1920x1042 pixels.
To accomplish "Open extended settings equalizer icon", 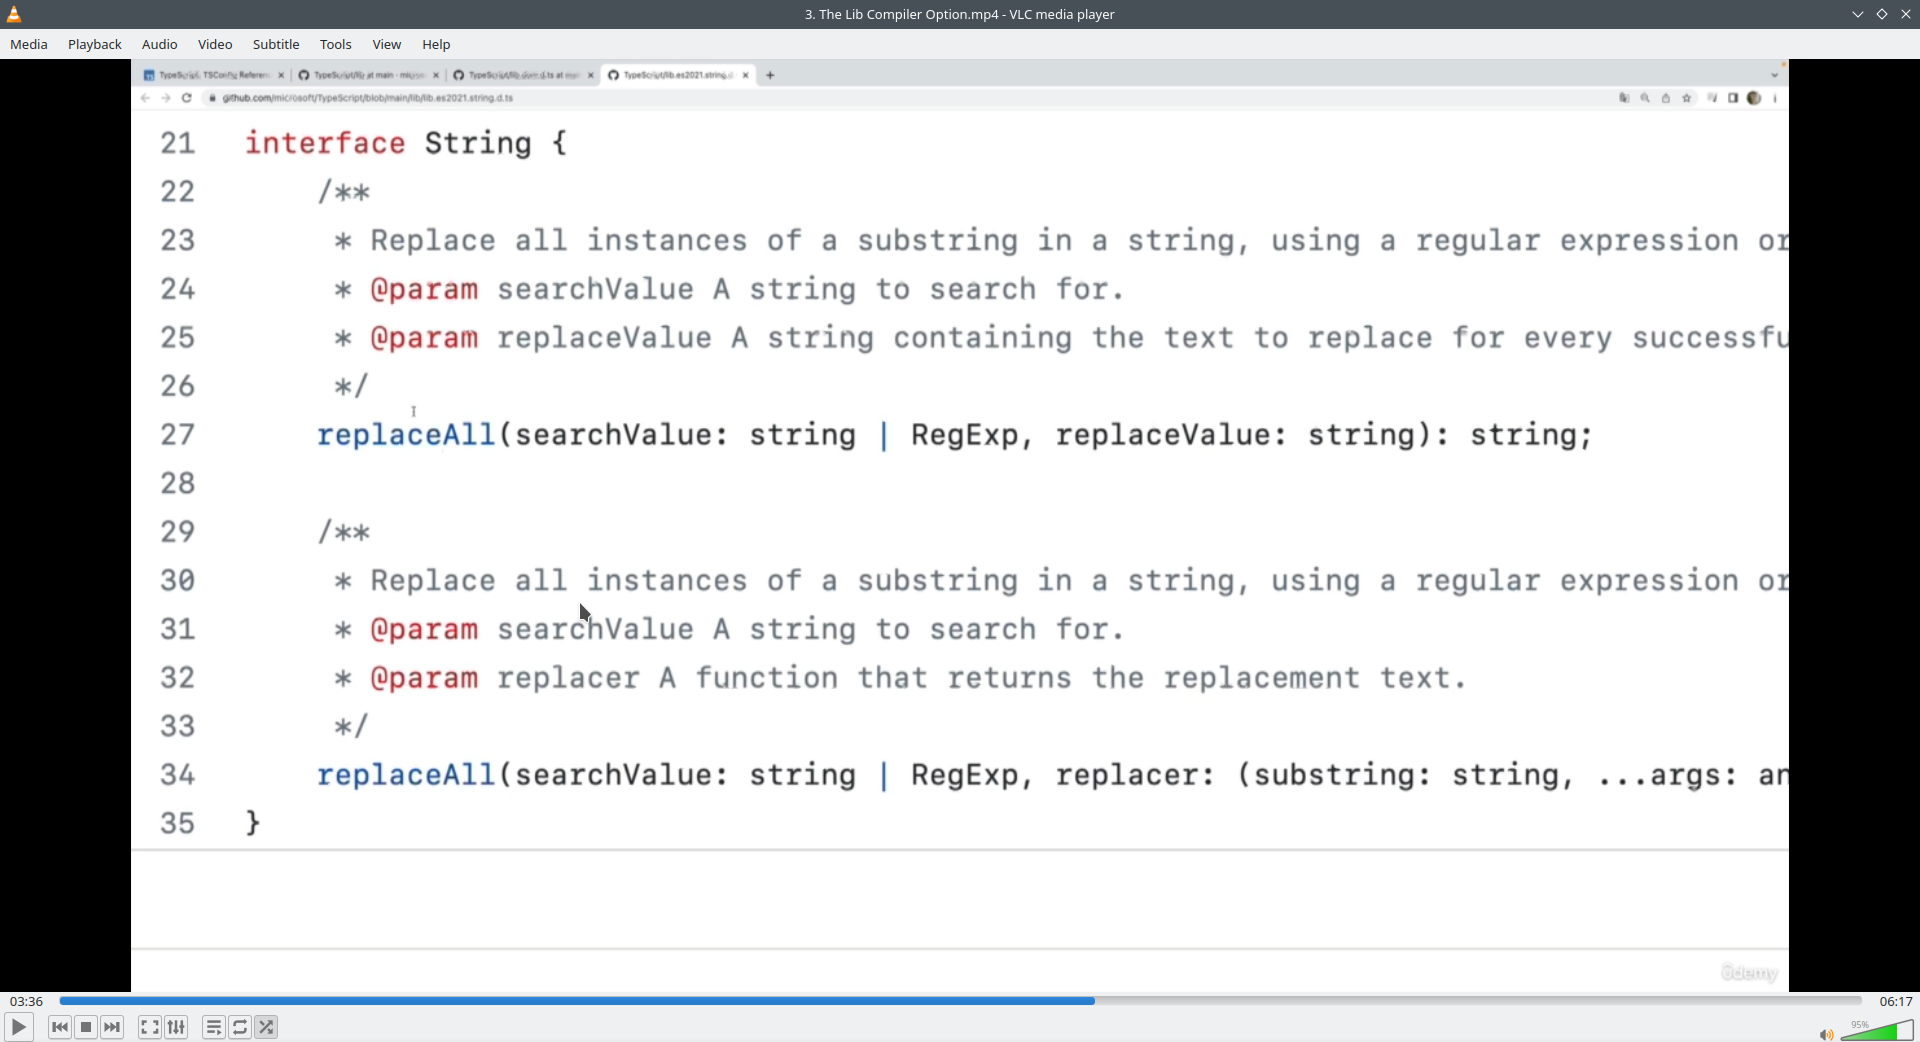I will (x=176, y=1027).
